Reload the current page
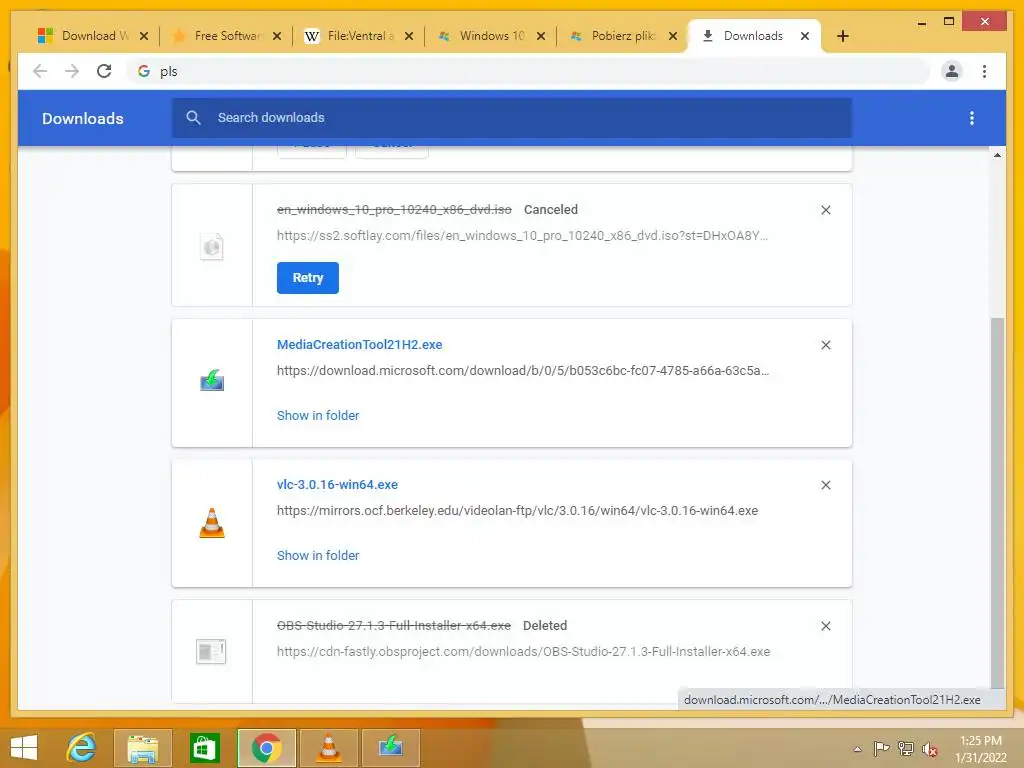 [x=104, y=71]
